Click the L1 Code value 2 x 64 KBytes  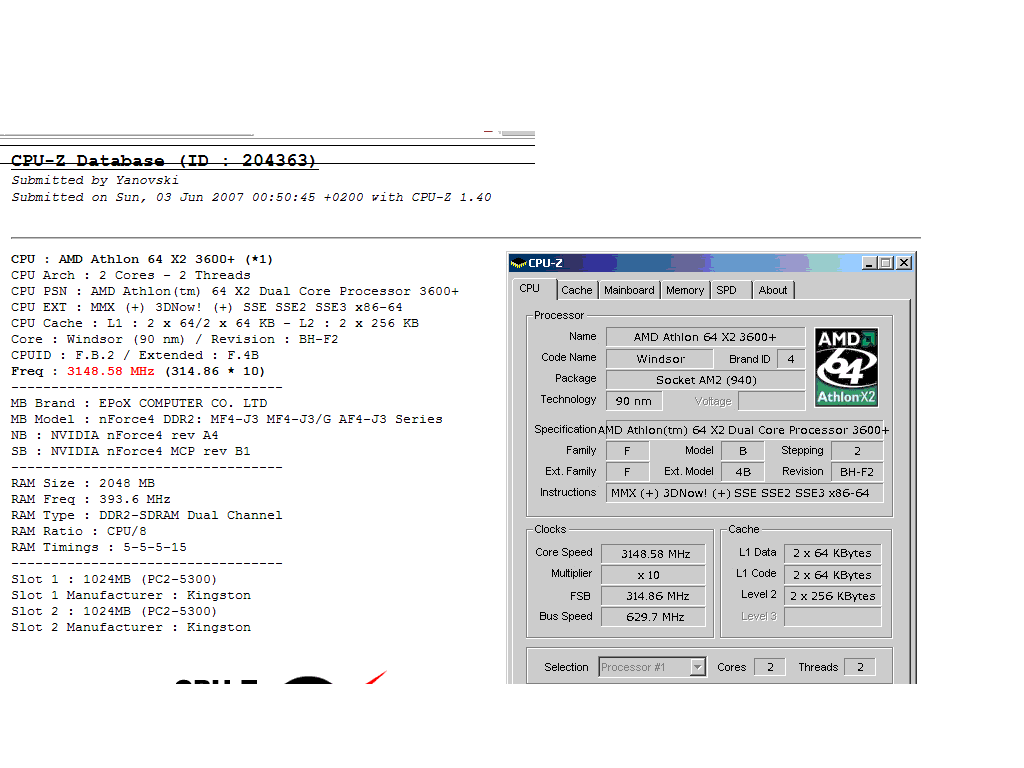tap(833, 575)
